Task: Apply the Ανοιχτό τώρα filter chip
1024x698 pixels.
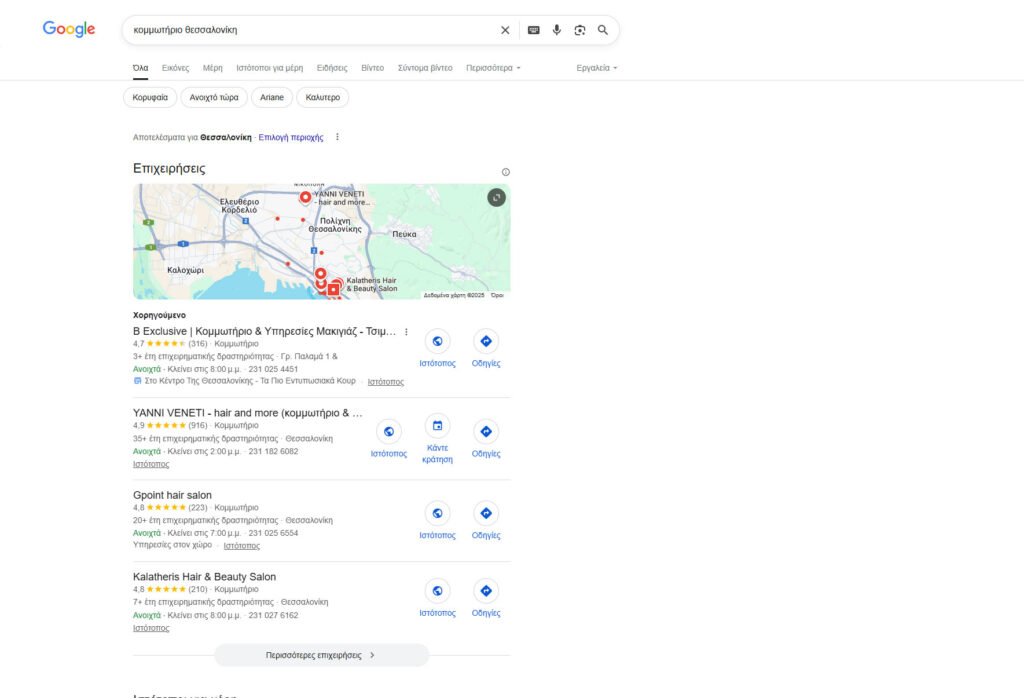Action: coord(214,97)
